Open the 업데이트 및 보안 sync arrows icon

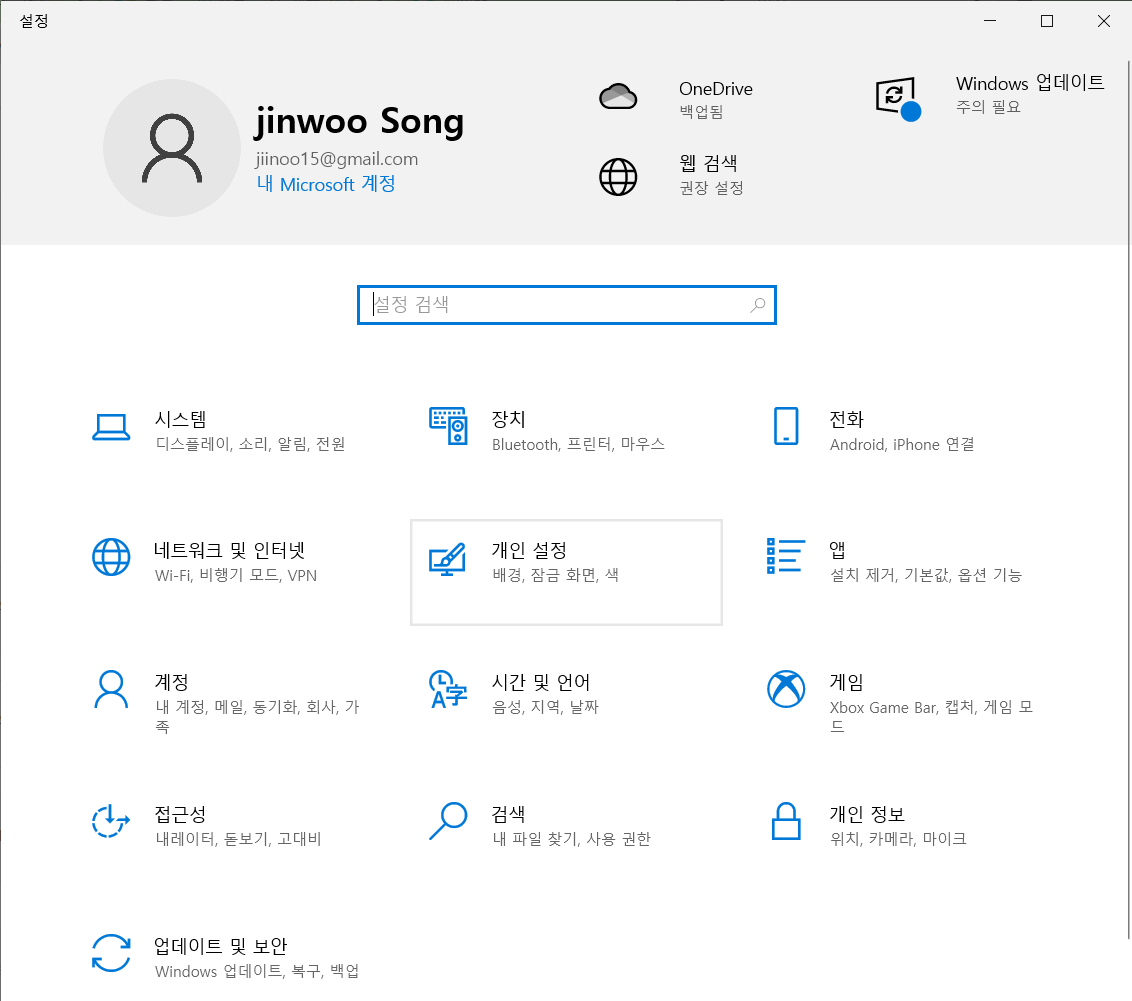coord(111,953)
